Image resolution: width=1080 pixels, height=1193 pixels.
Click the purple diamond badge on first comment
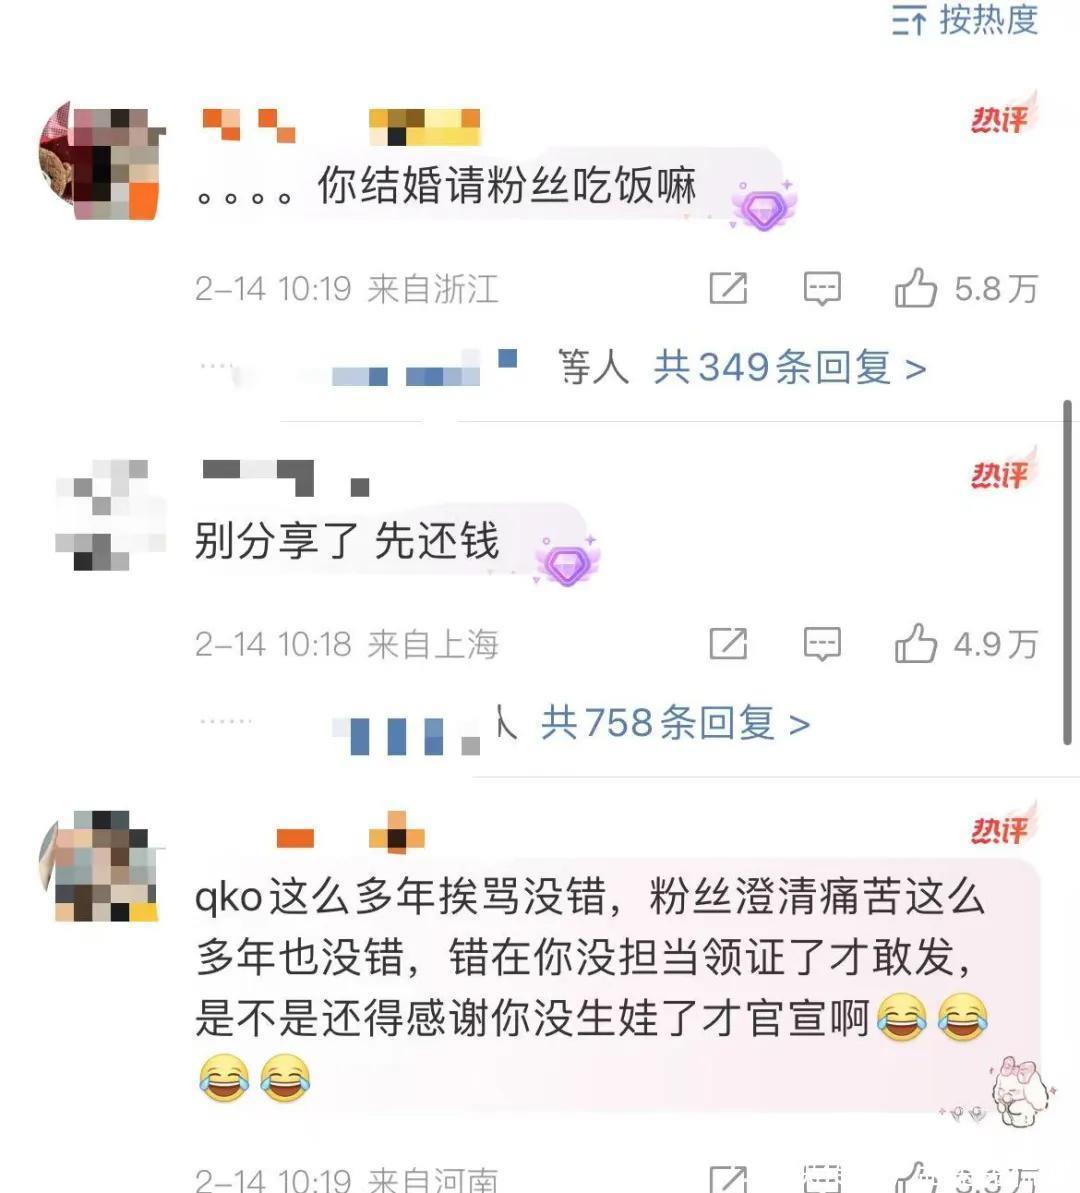pos(763,205)
